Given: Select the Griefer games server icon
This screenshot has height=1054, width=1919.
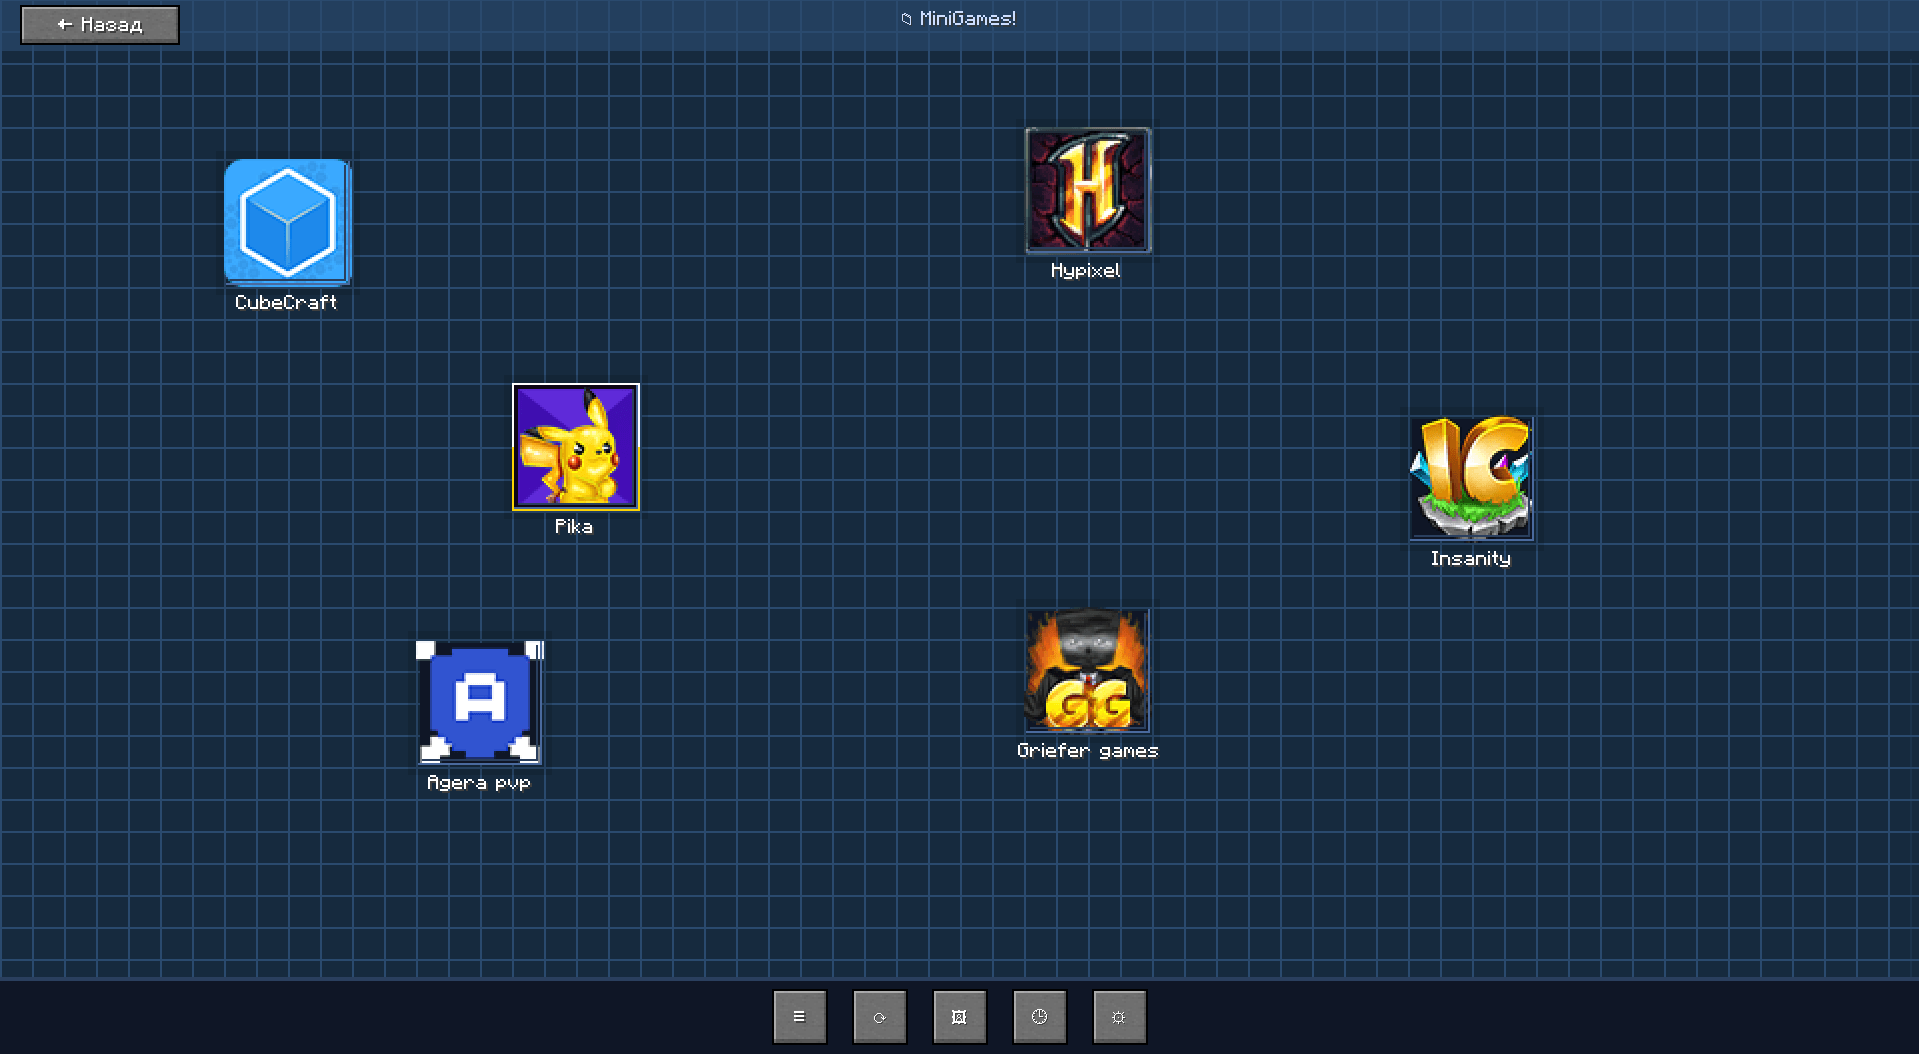Looking at the screenshot, I should 1087,670.
